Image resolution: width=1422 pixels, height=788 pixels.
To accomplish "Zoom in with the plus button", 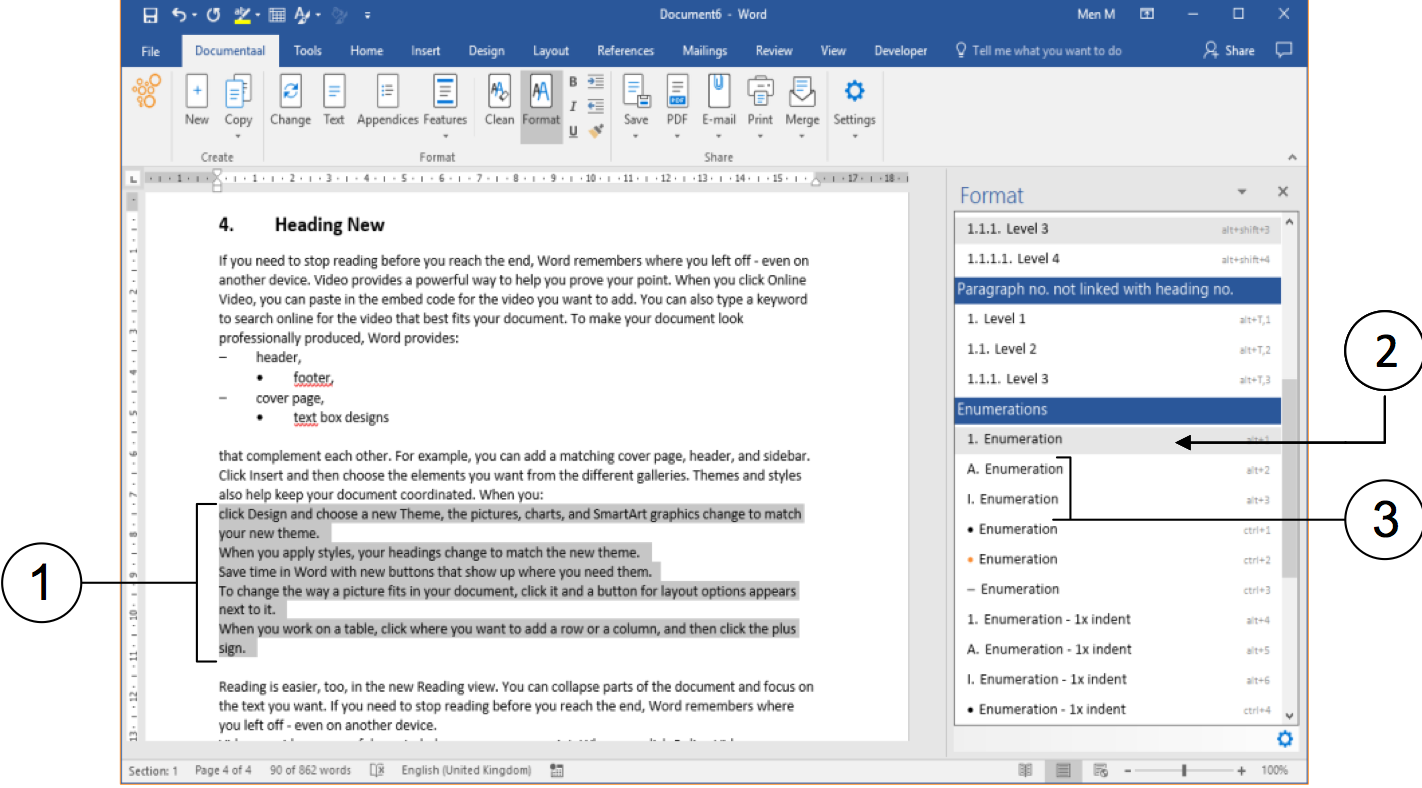I will tap(1241, 771).
